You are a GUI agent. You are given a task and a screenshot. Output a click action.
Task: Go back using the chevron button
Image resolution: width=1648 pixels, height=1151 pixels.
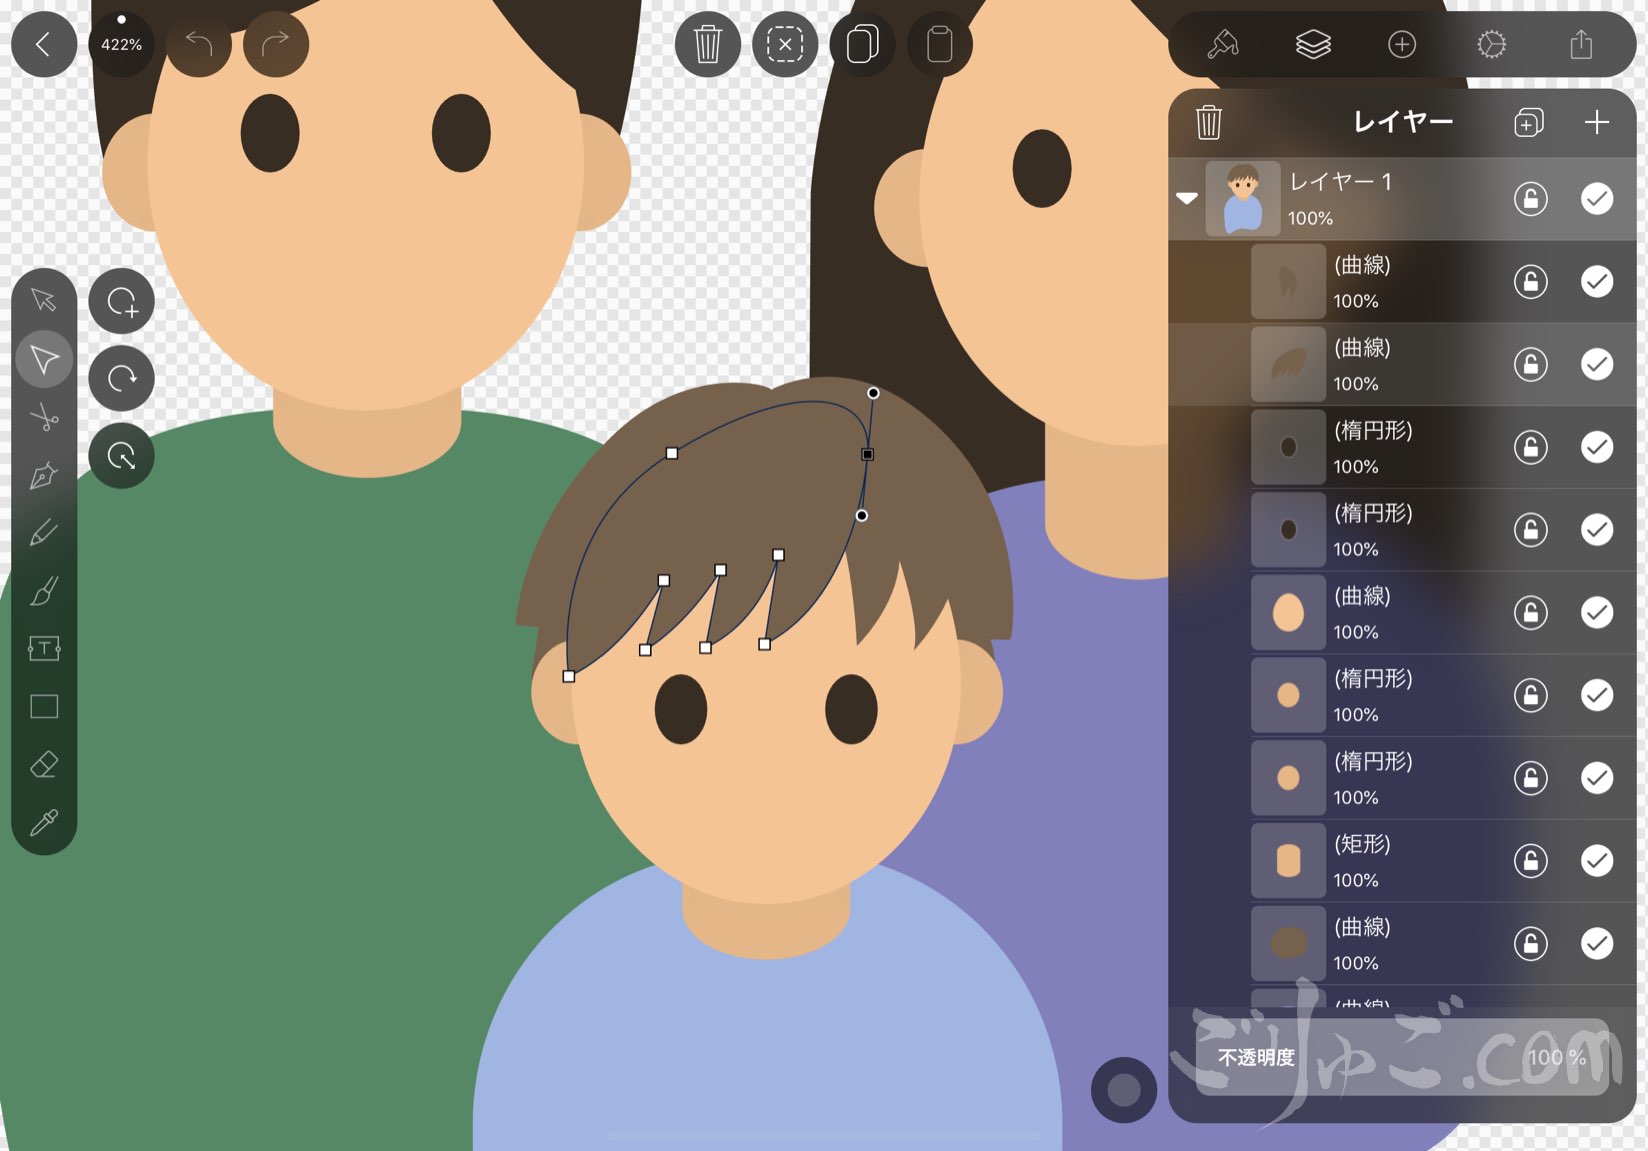click(x=44, y=44)
